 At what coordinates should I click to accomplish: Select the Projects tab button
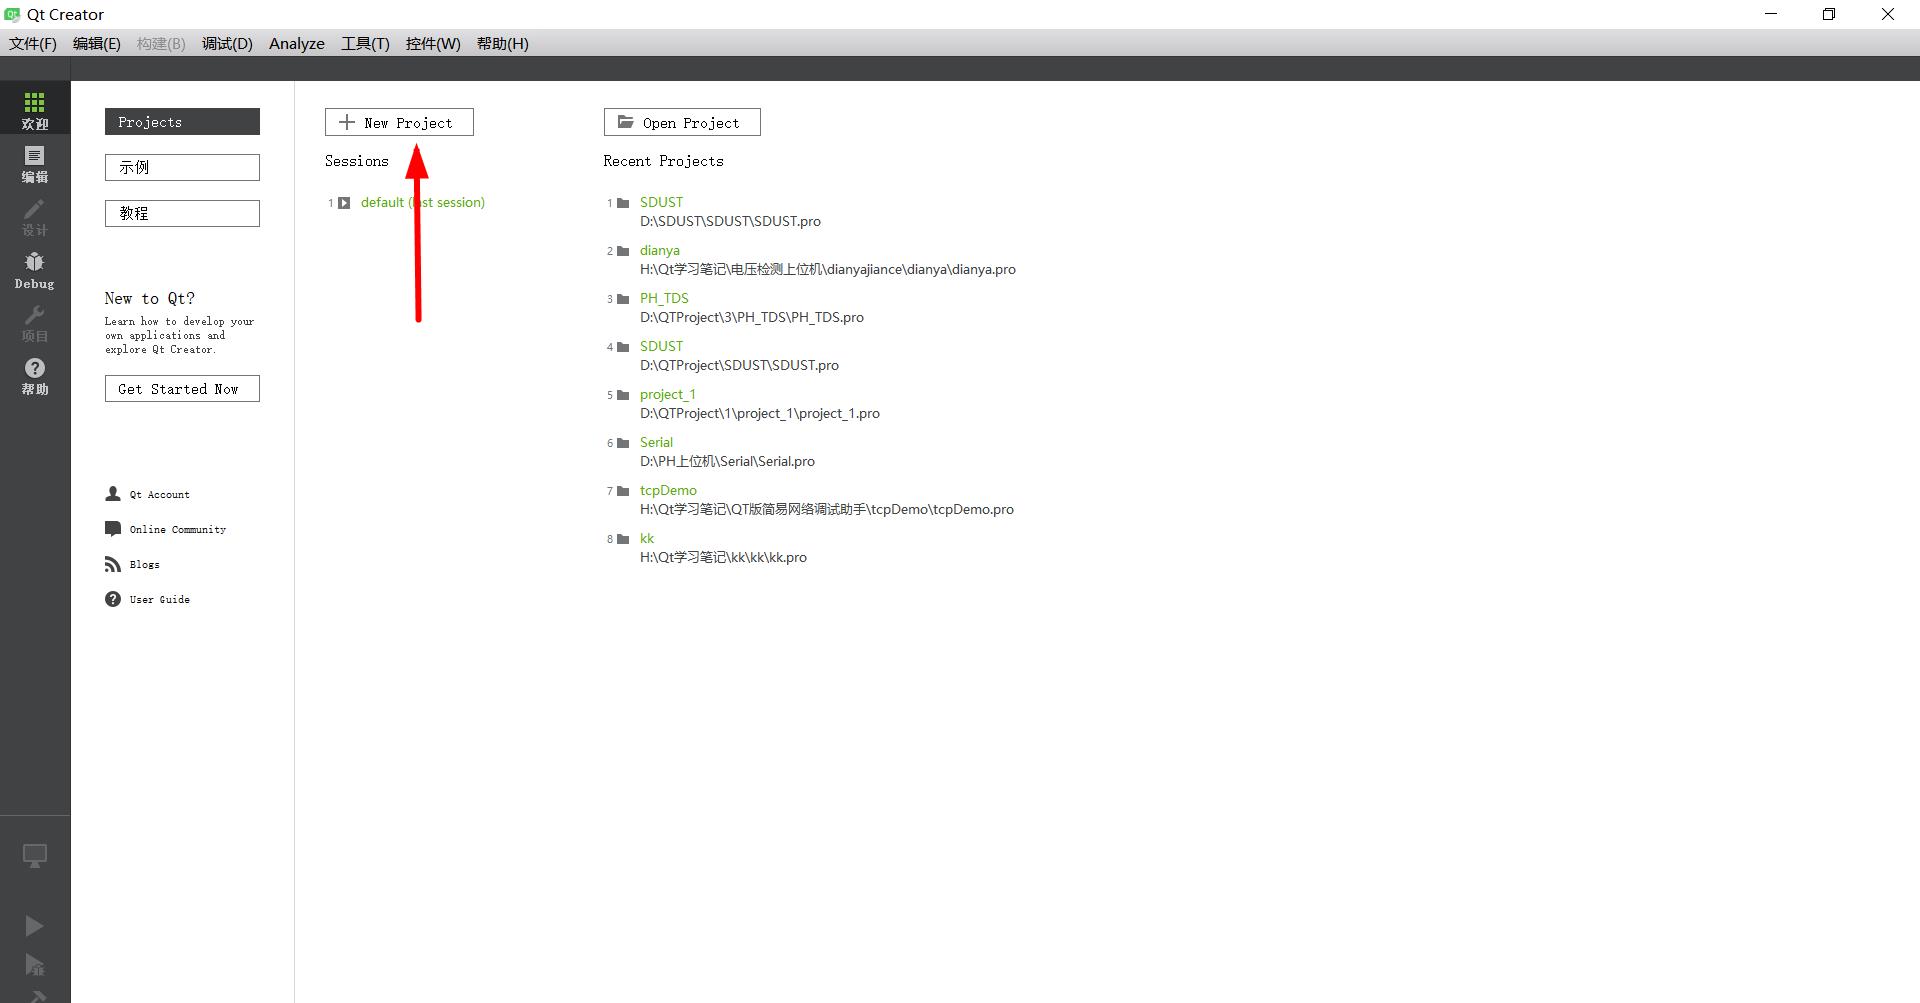pos(182,122)
